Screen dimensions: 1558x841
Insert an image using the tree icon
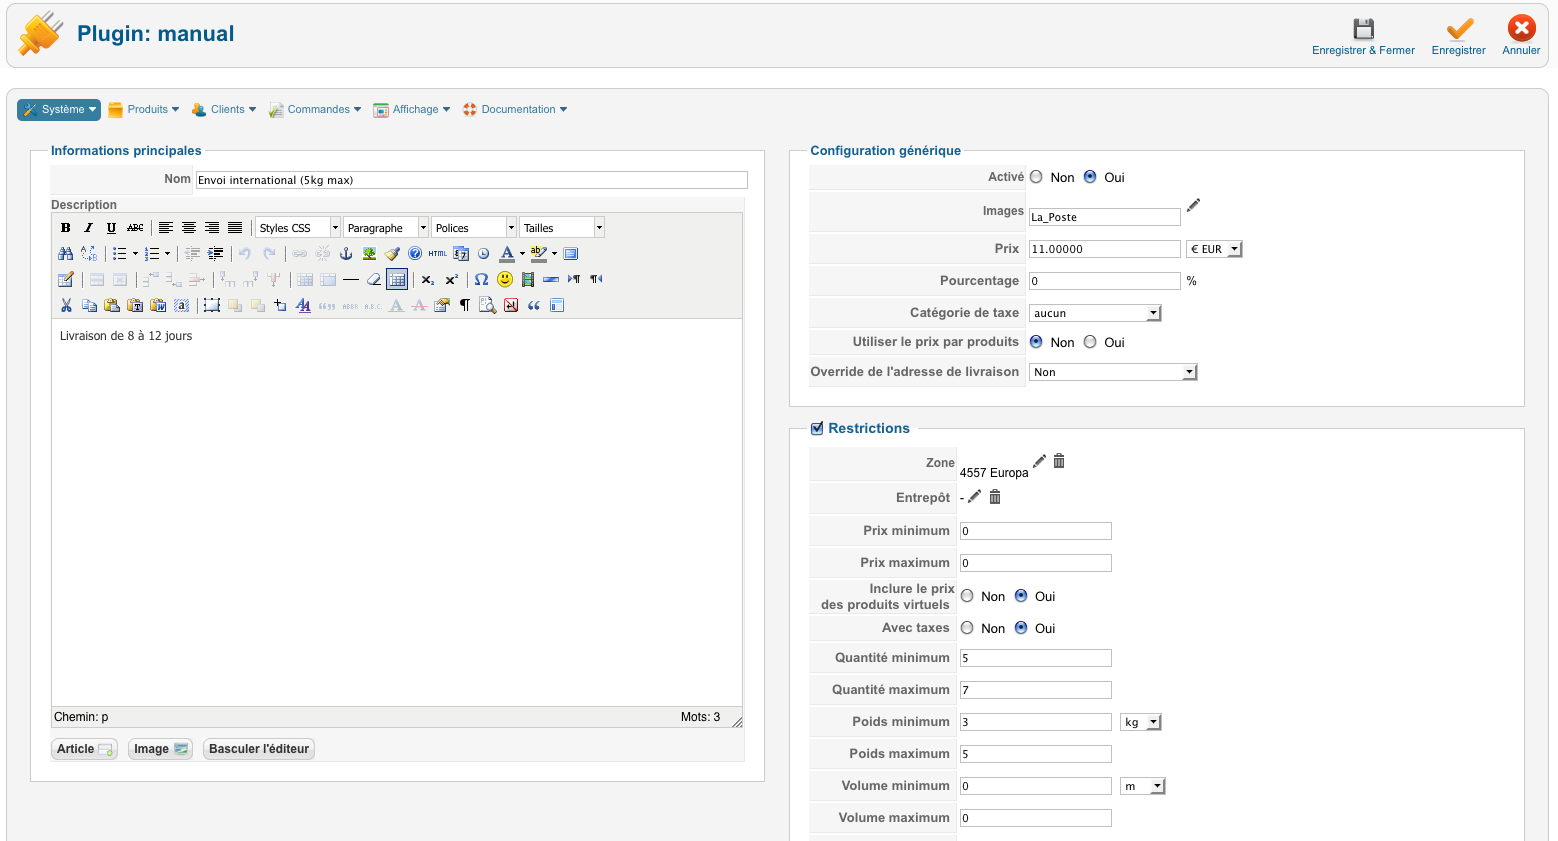click(369, 254)
